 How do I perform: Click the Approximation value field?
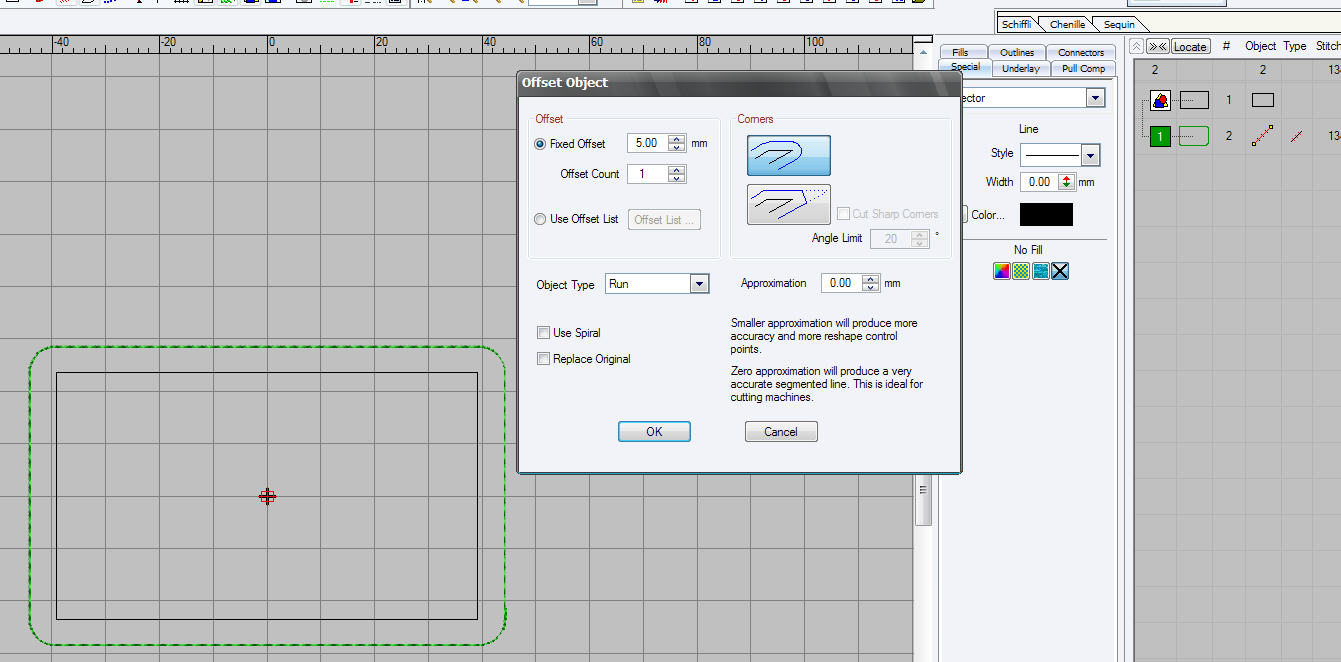tap(841, 283)
